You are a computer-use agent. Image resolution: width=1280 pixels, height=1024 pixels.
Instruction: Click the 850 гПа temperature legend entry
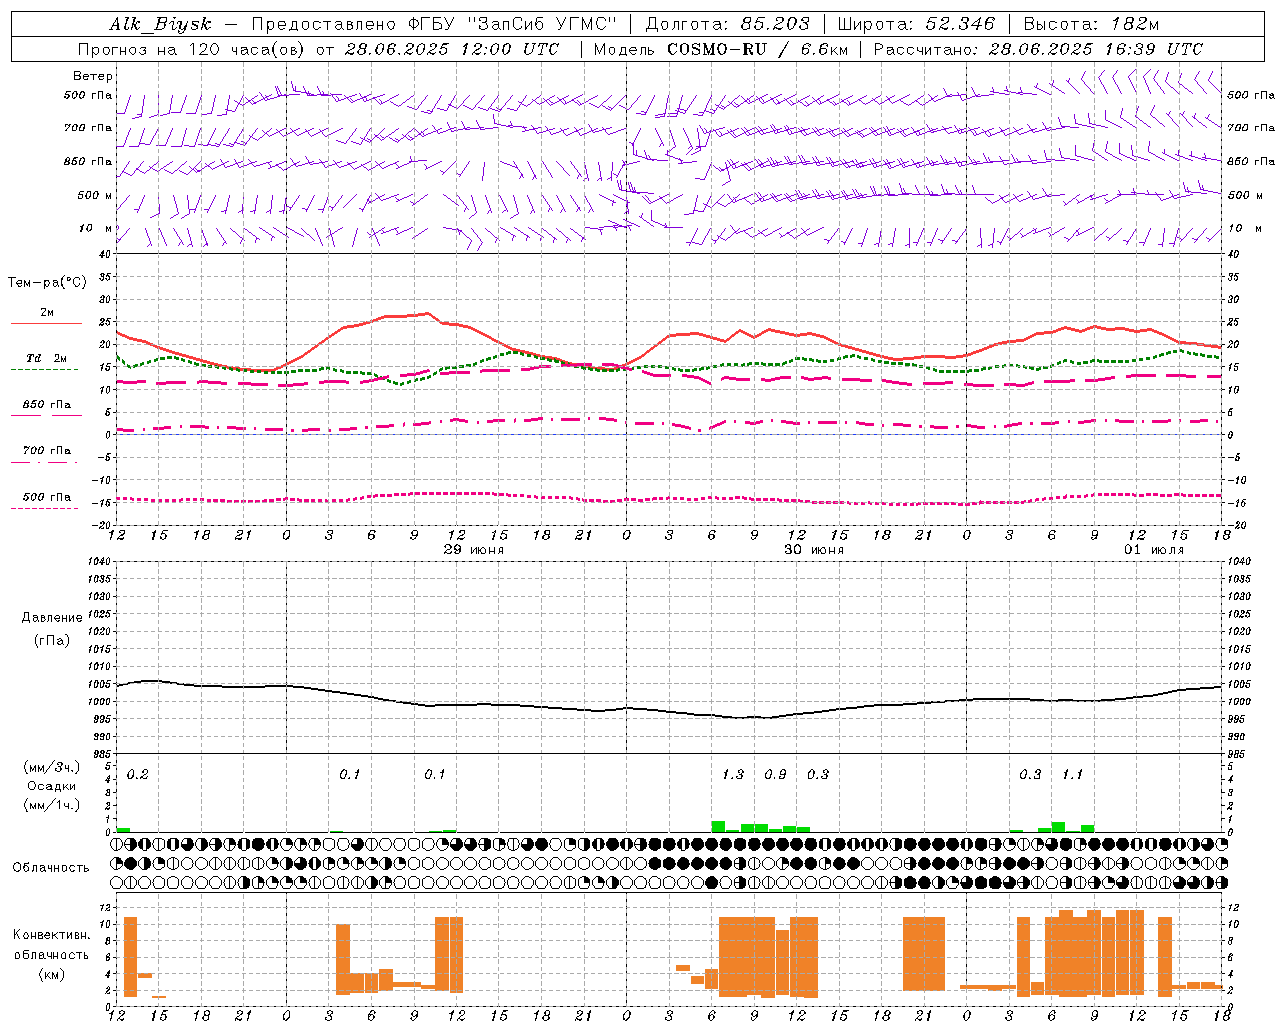(47, 405)
